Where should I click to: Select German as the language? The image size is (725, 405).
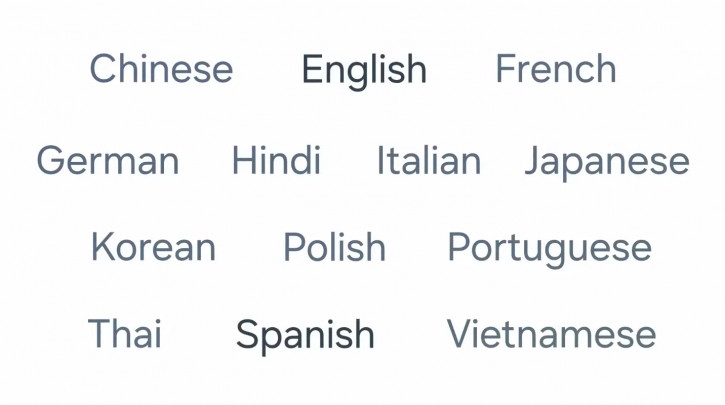coord(108,160)
